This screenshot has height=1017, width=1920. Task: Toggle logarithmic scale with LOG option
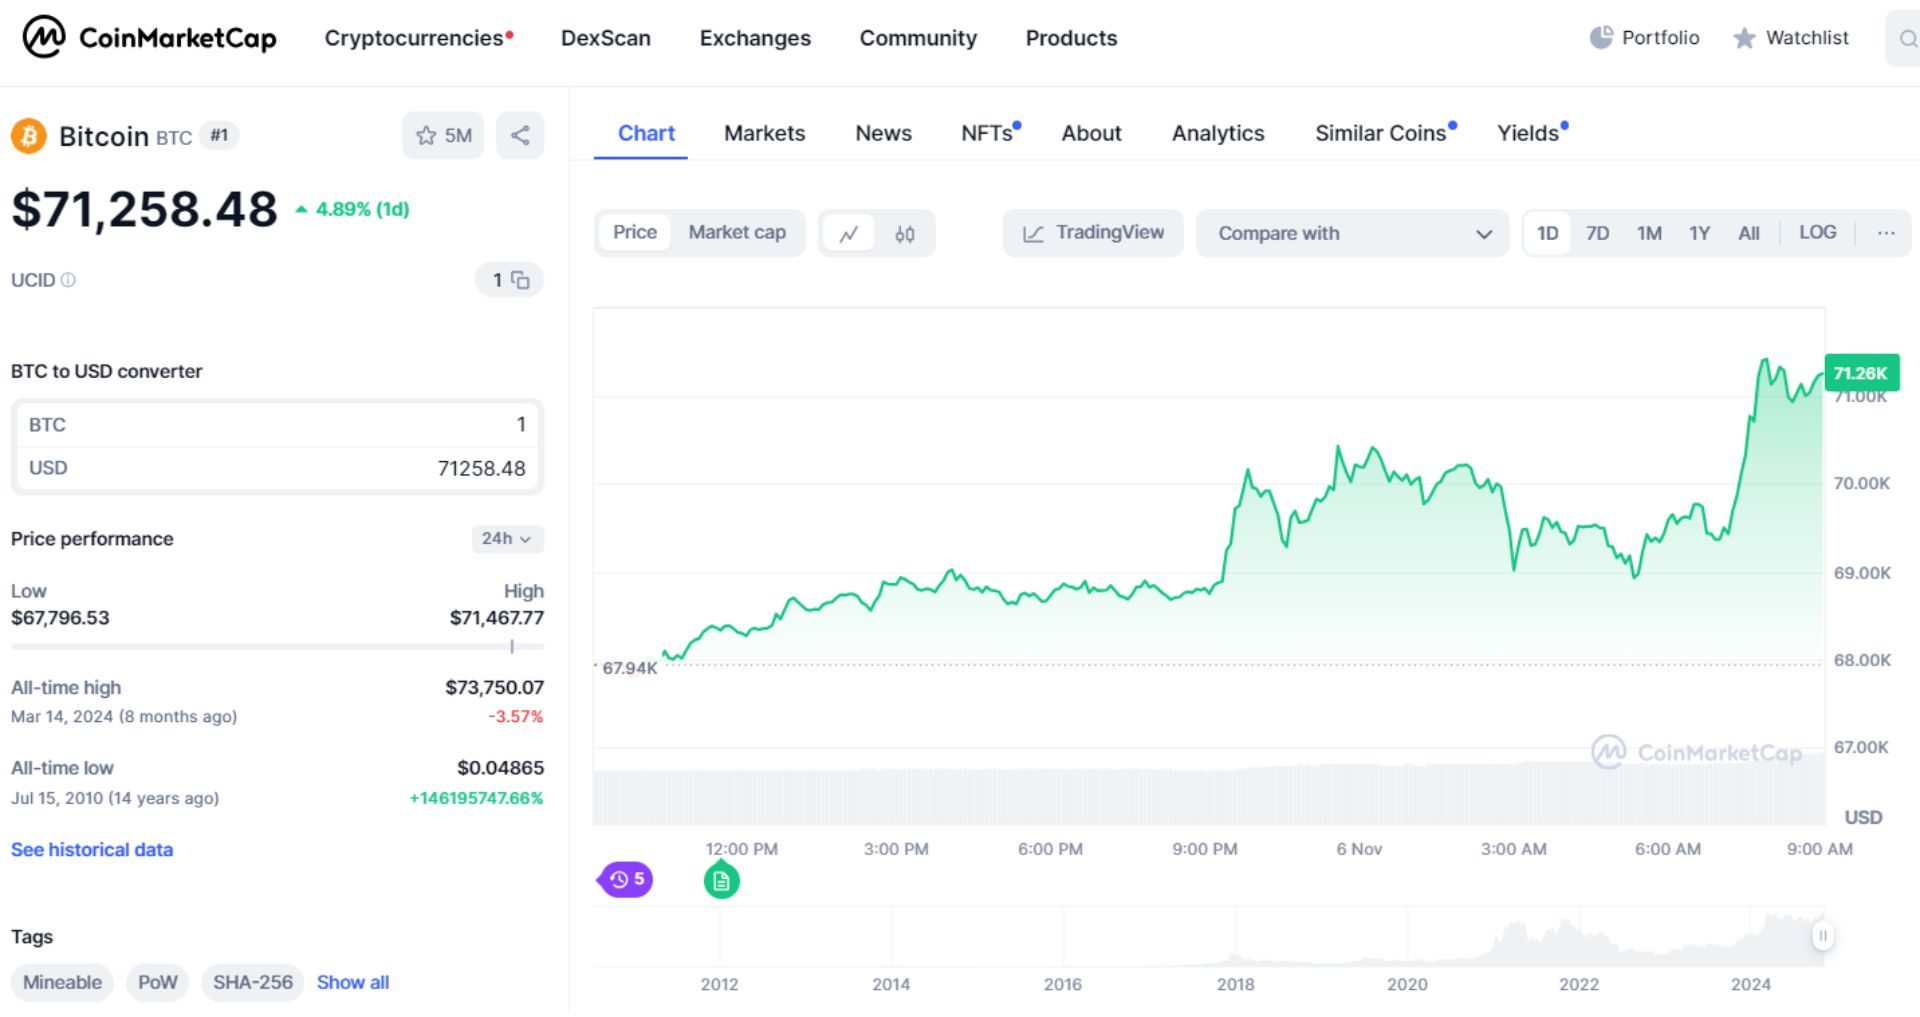coord(1818,232)
